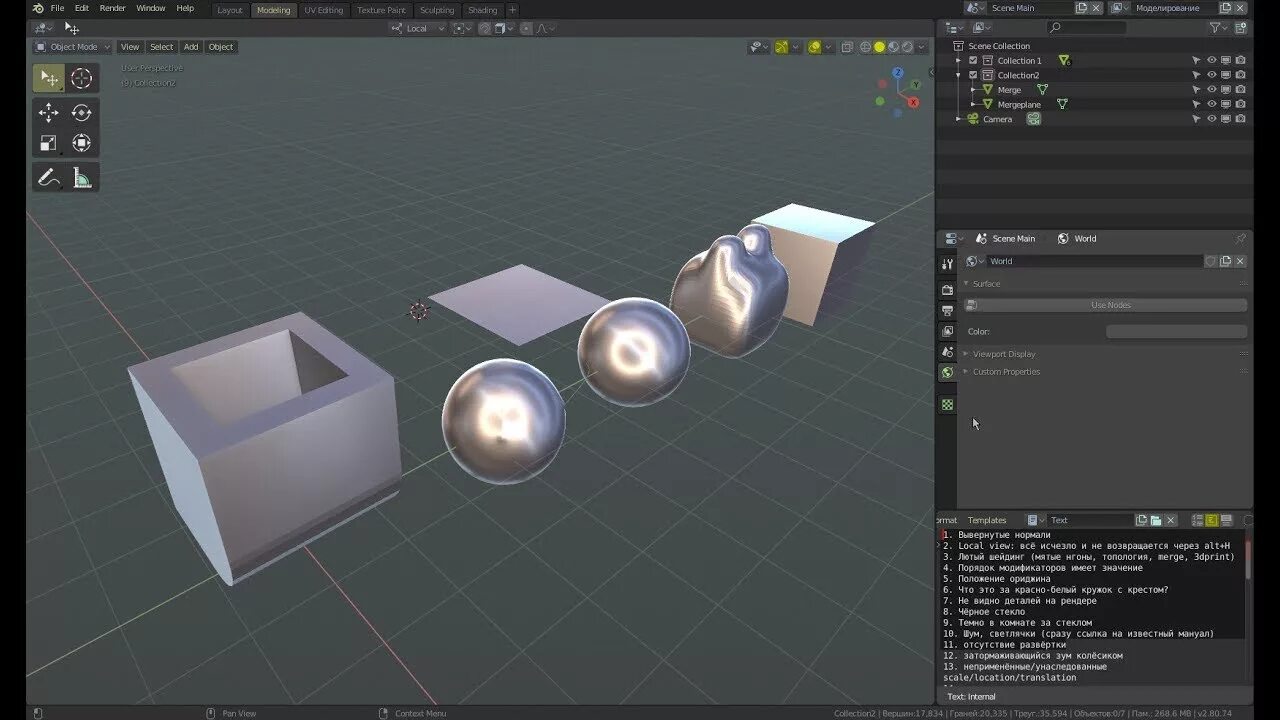
Task: Open the File menu
Action: point(57,8)
